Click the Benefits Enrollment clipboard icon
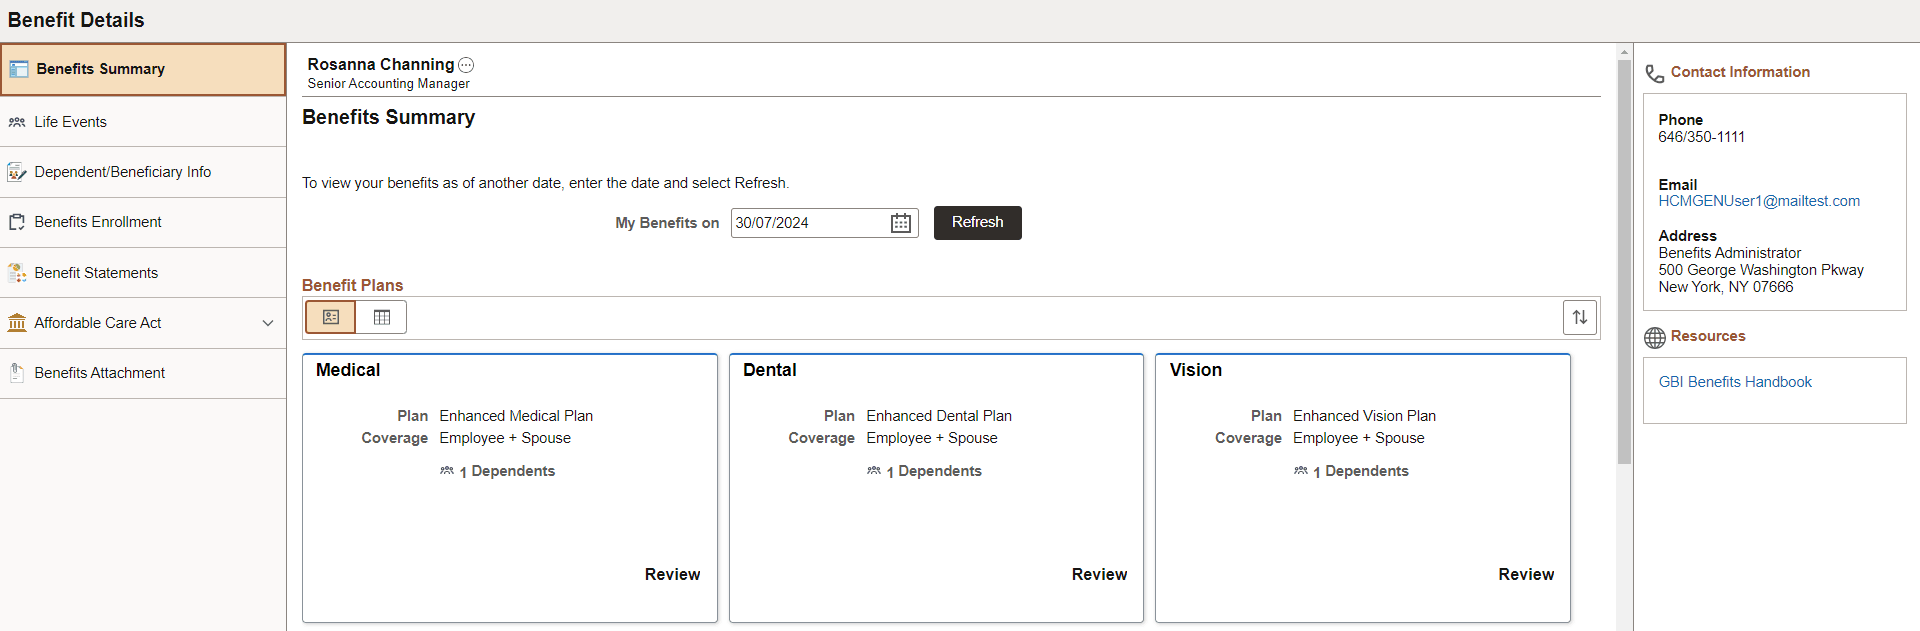Screen dimensions: 1920x631 [x=17, y=222]
